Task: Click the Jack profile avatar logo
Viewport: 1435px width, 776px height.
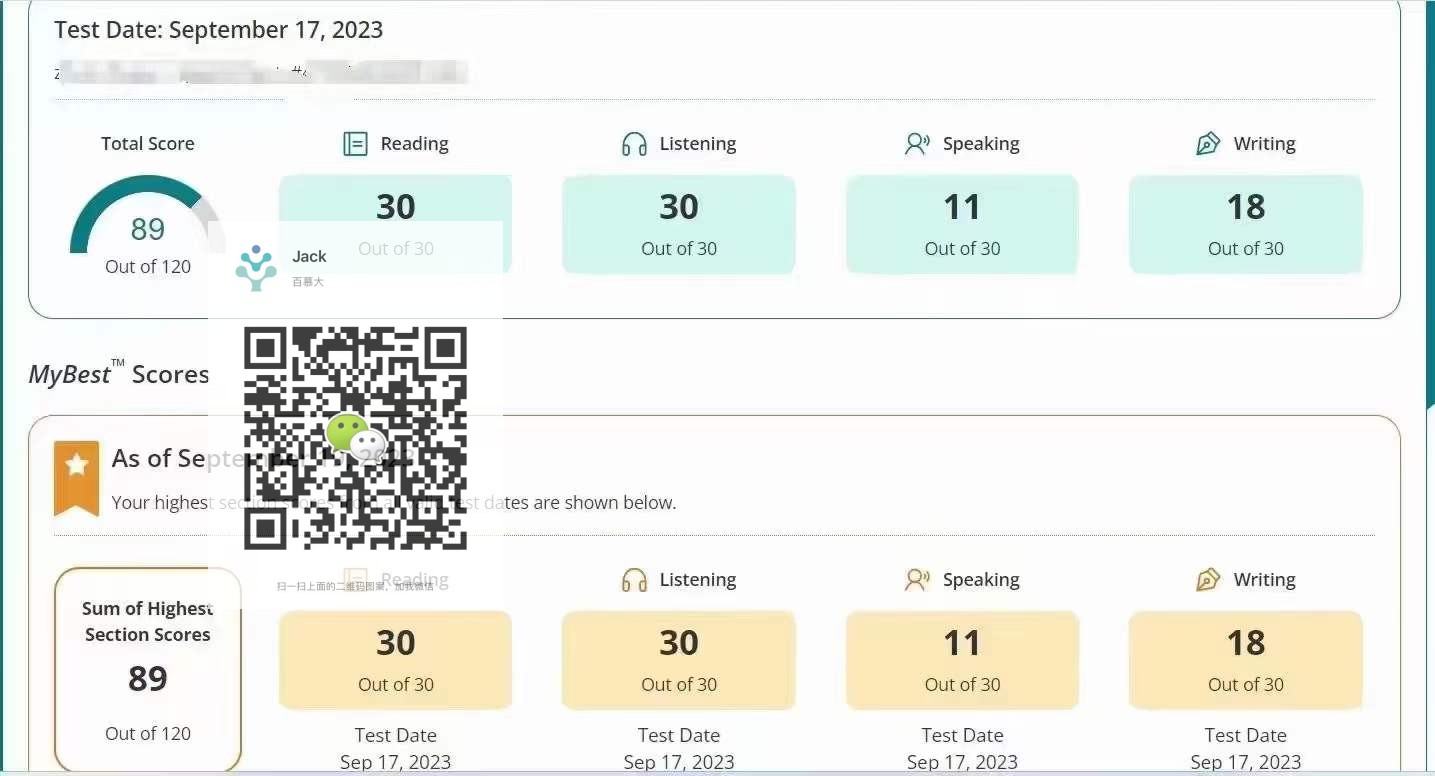Action: [256, 268]
